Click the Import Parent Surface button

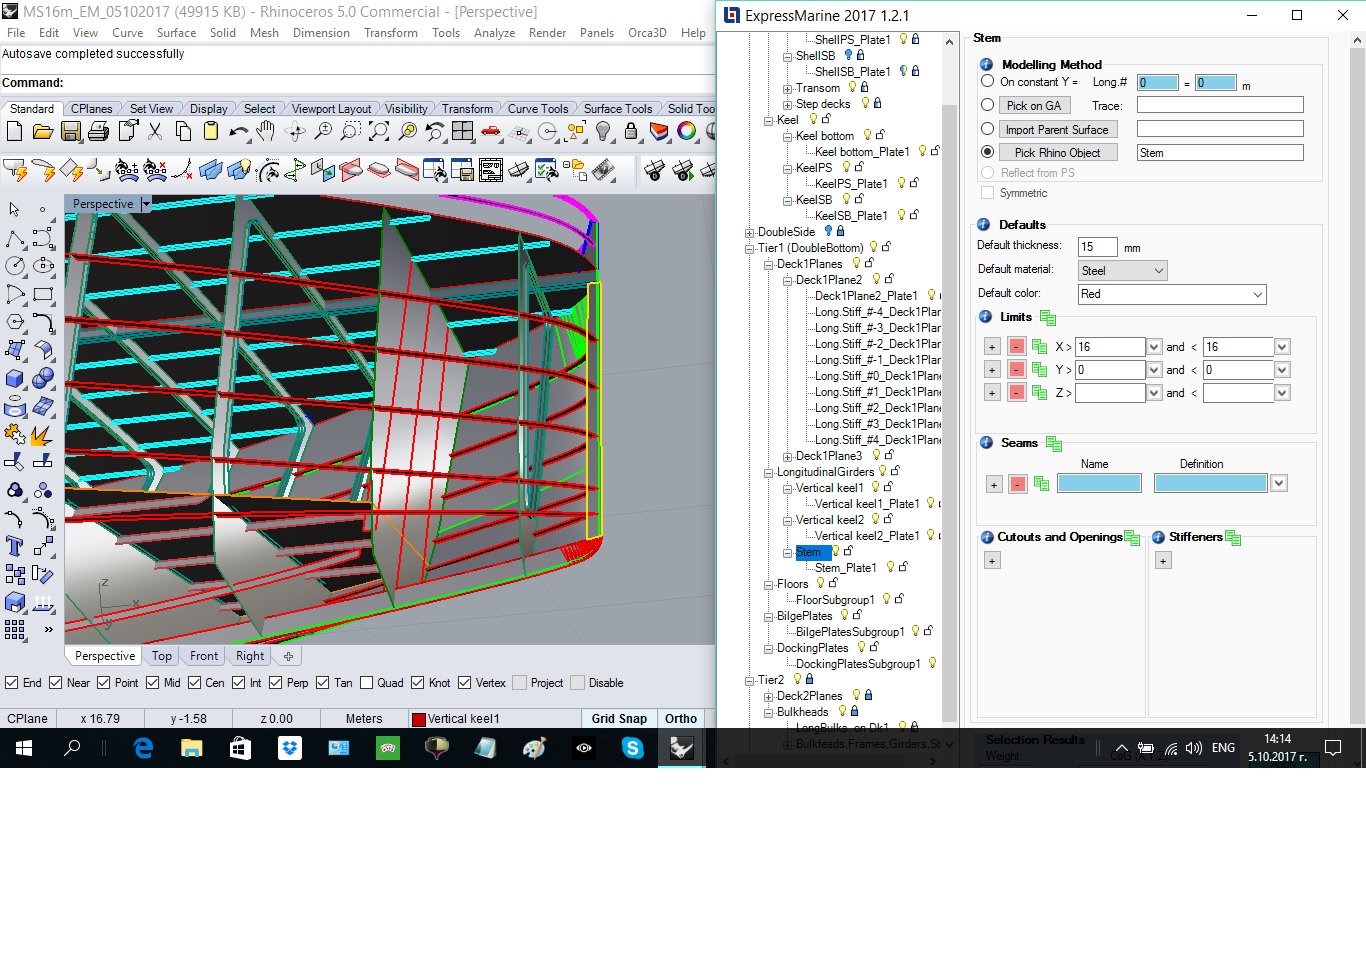1057,130
